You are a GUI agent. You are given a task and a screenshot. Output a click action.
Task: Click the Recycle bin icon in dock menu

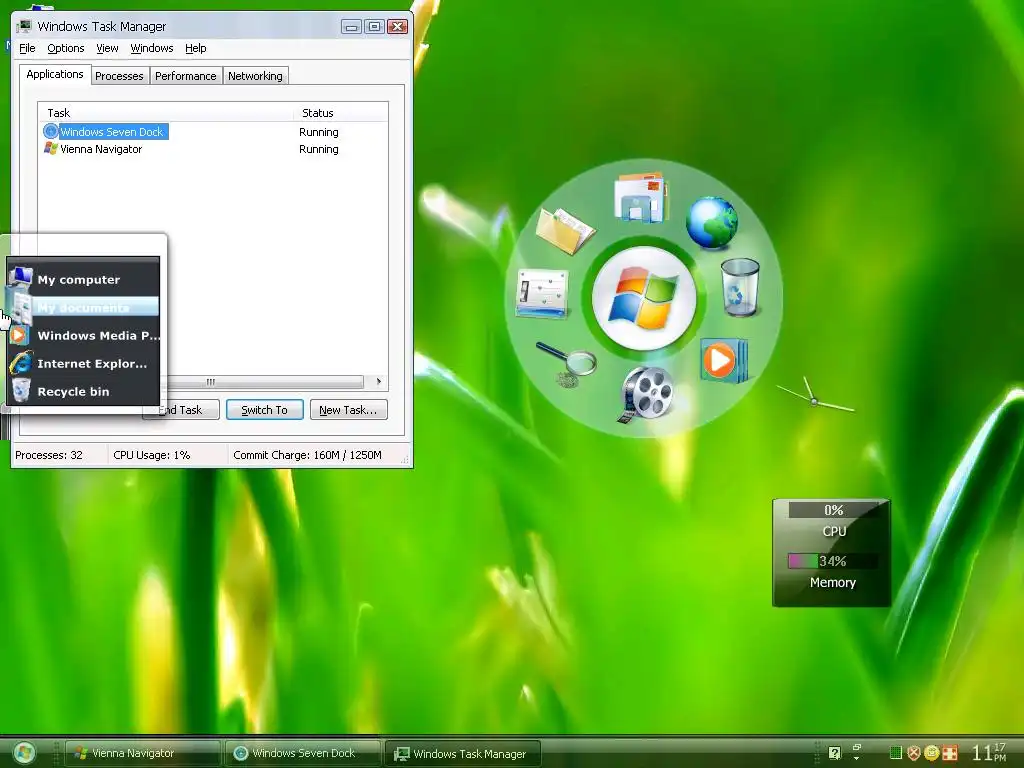tap(21, 391)
